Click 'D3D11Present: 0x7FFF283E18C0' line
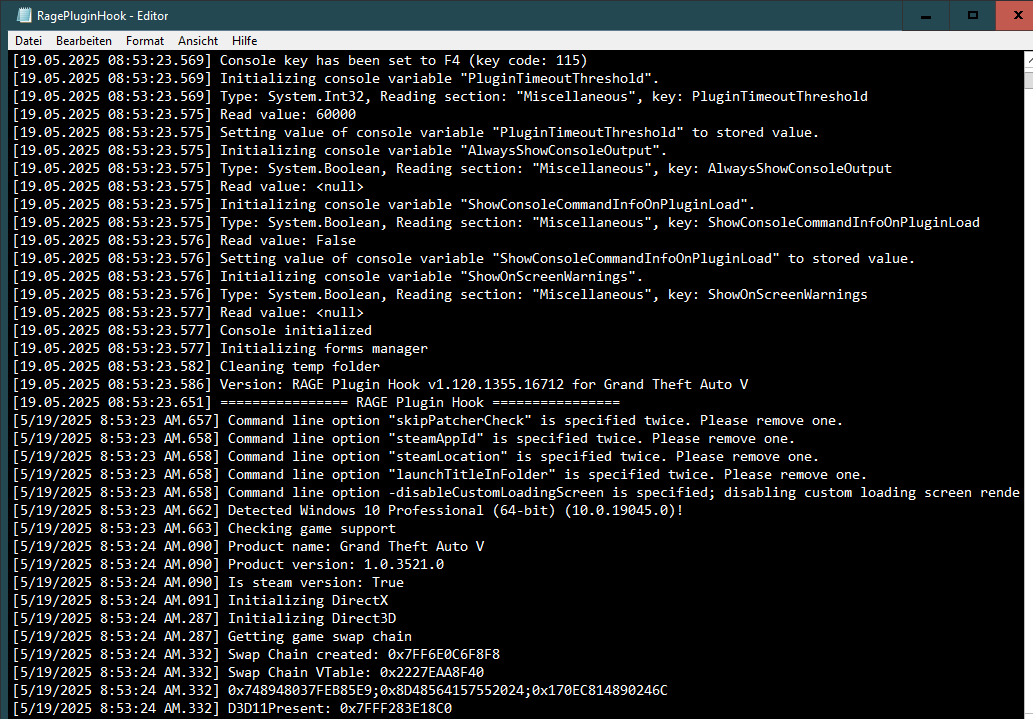 [x=233, y=709]
